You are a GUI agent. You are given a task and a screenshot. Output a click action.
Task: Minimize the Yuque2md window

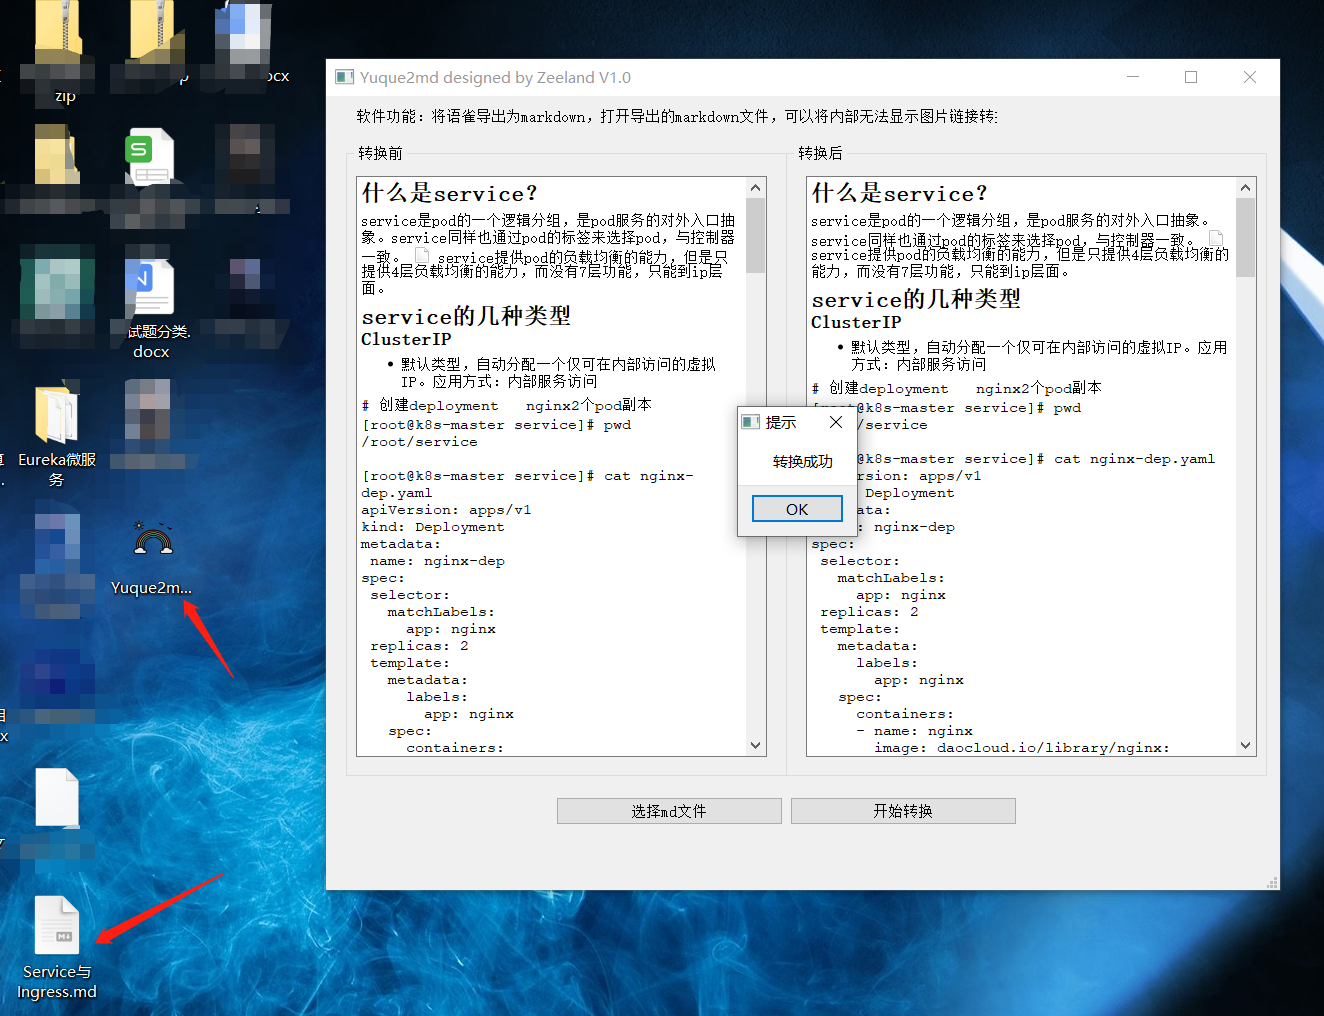1133,77
